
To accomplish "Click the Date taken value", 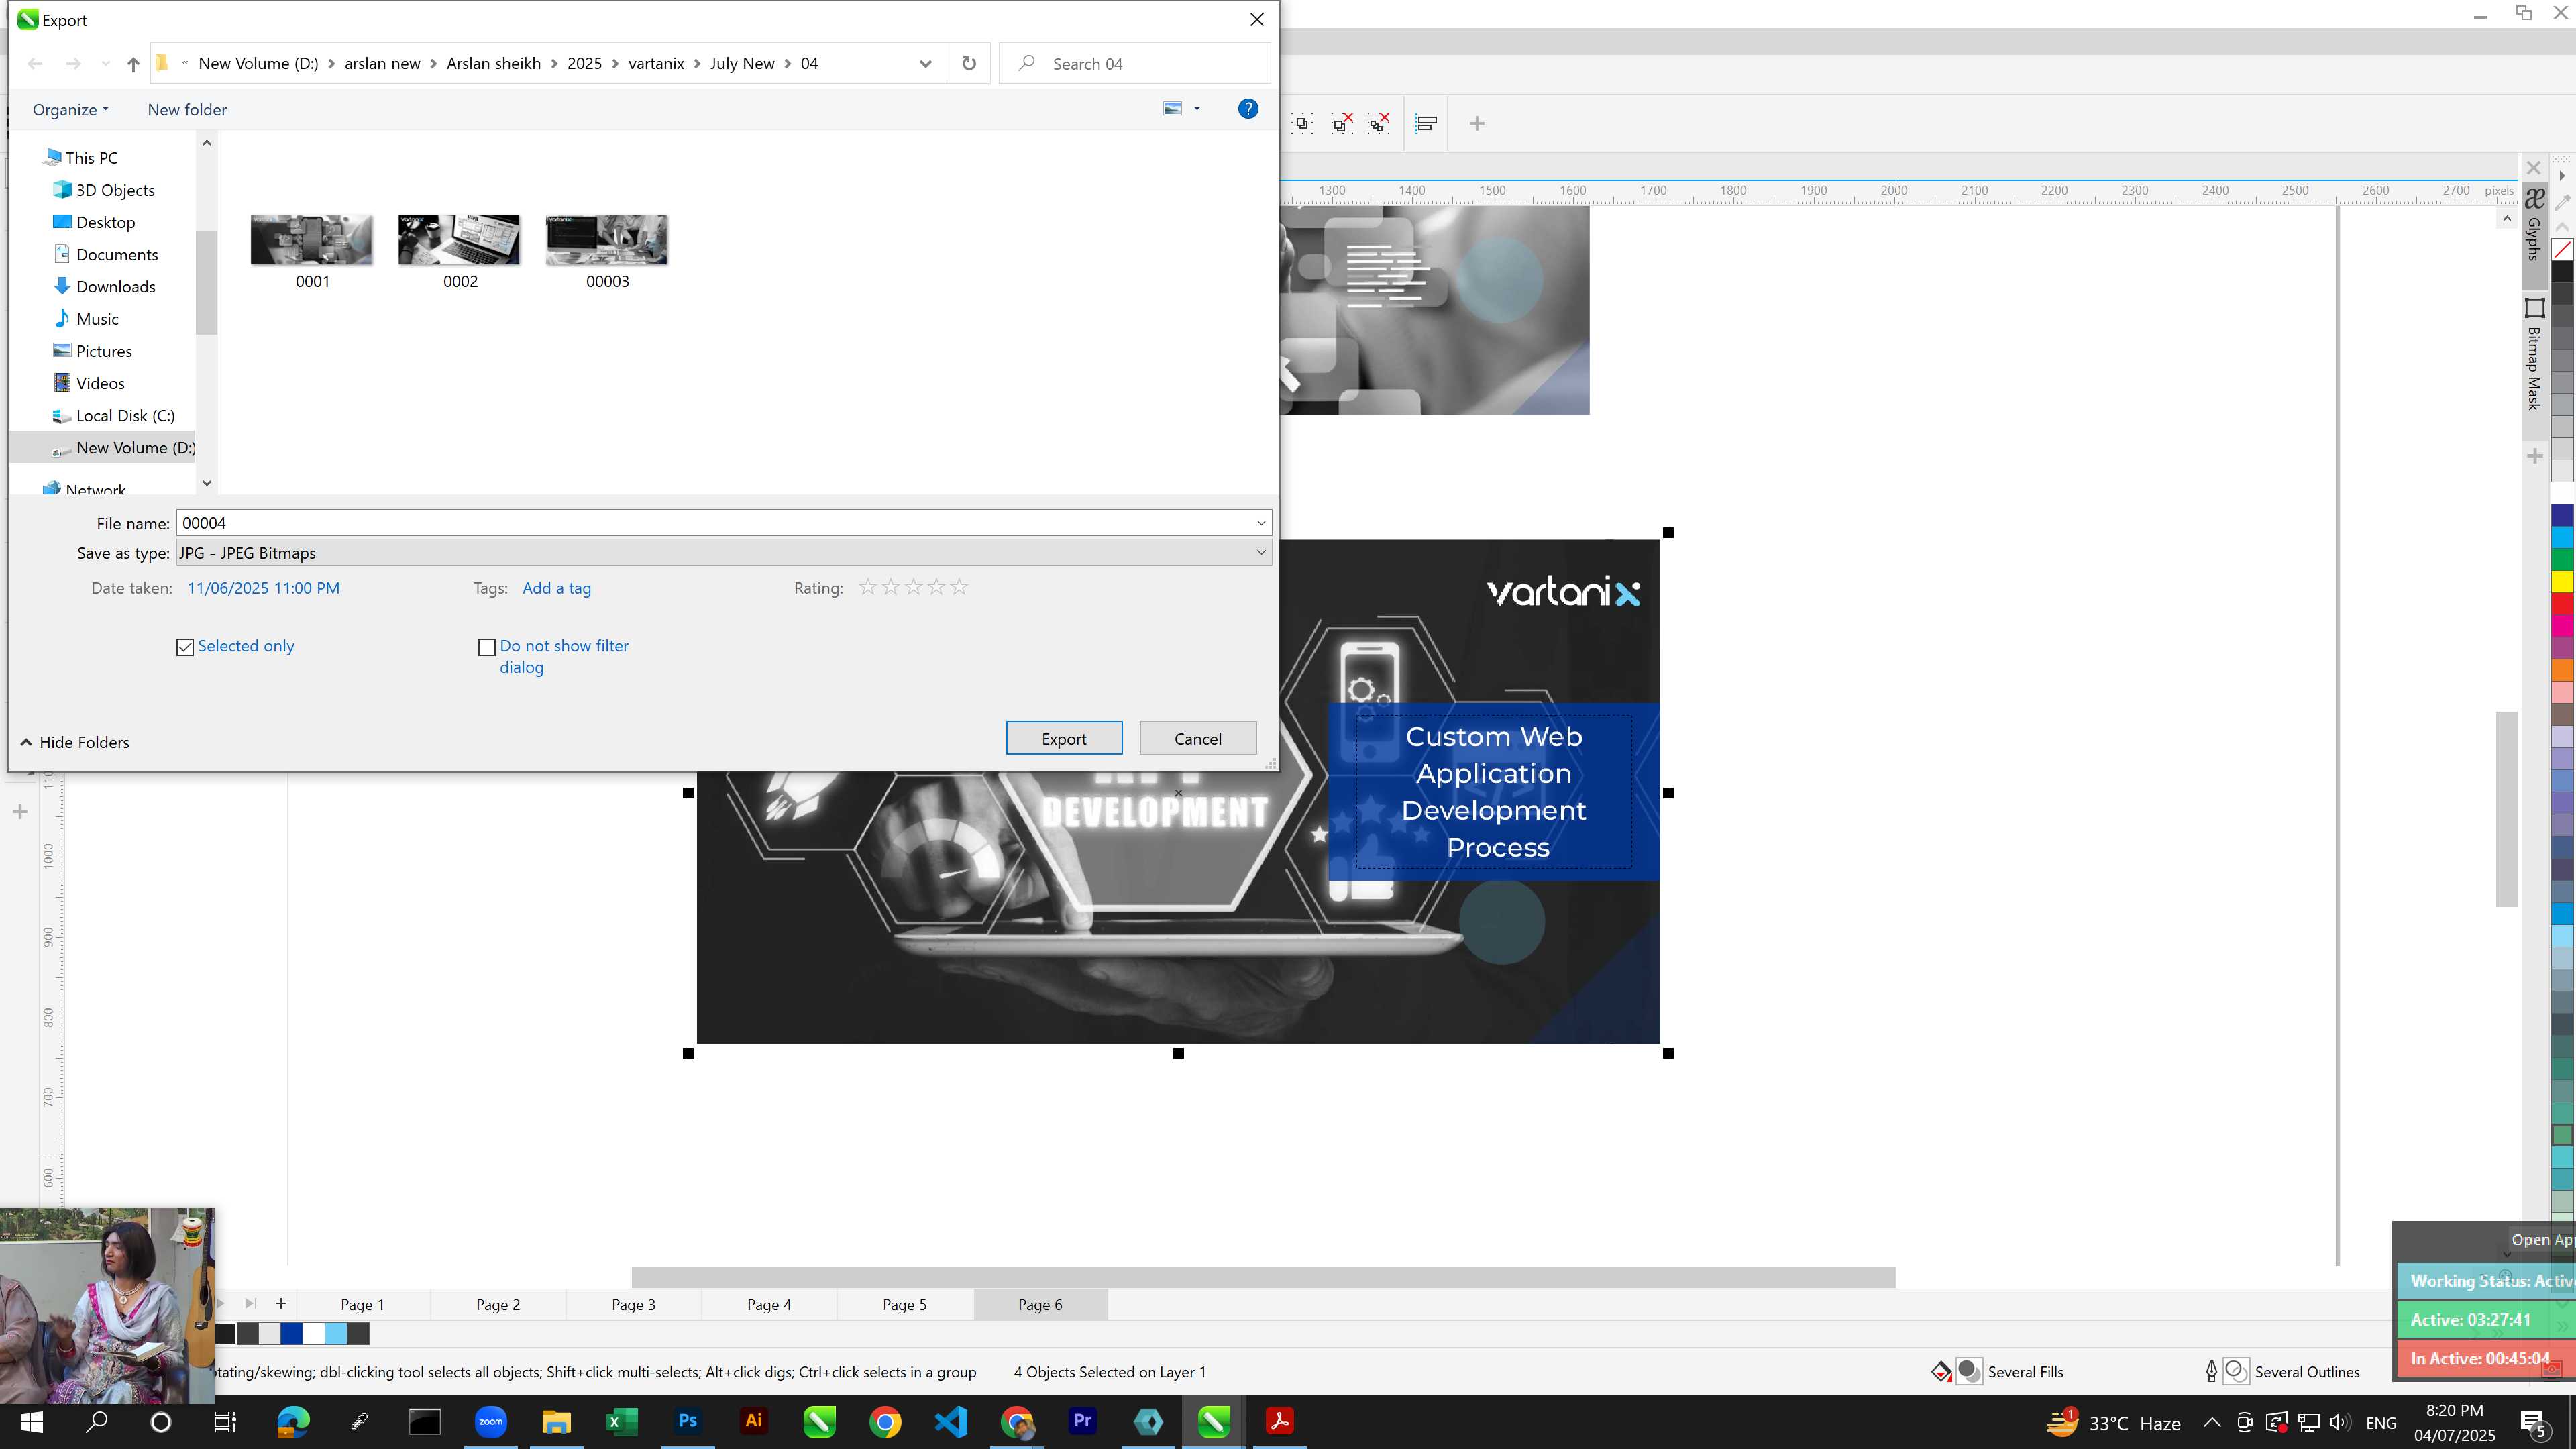I will point(264,588).
